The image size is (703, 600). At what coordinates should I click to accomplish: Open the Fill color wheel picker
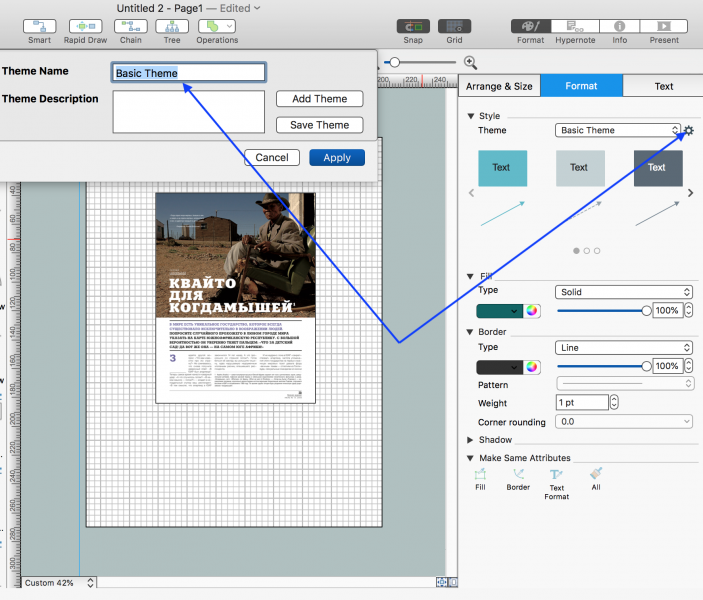click(532, 311)
